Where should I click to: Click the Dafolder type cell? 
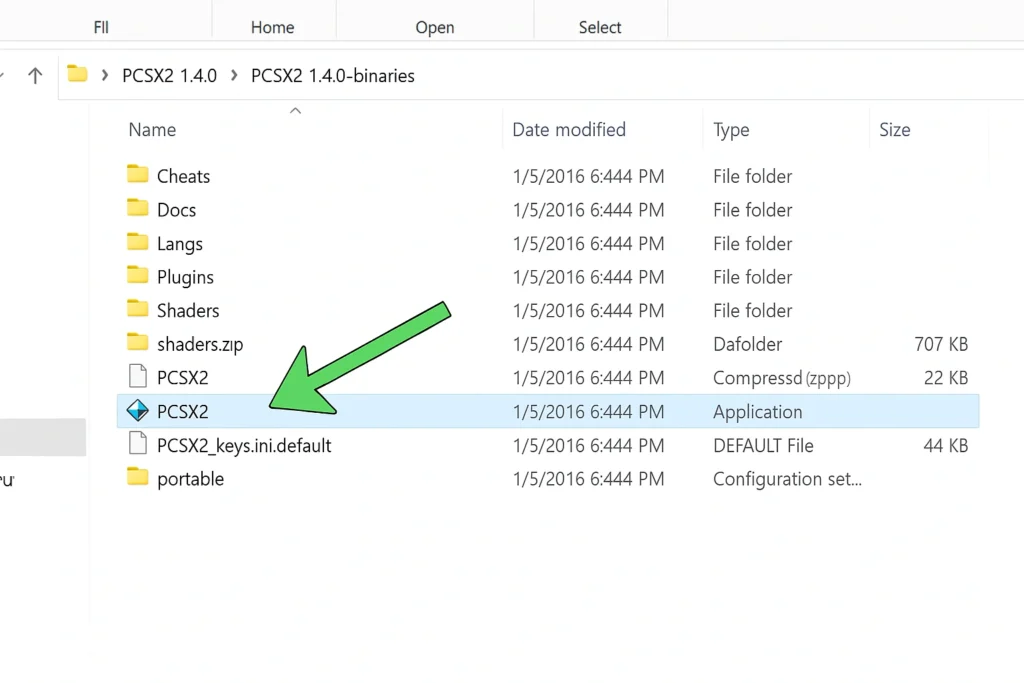coord(747,345)
